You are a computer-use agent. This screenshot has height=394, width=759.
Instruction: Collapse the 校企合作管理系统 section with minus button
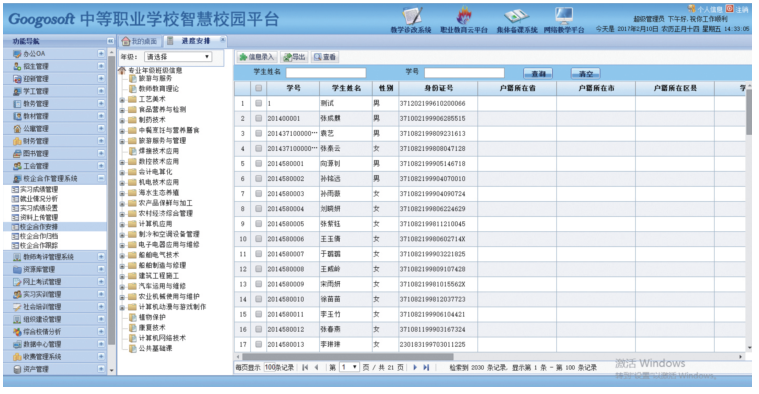(101, 178)
